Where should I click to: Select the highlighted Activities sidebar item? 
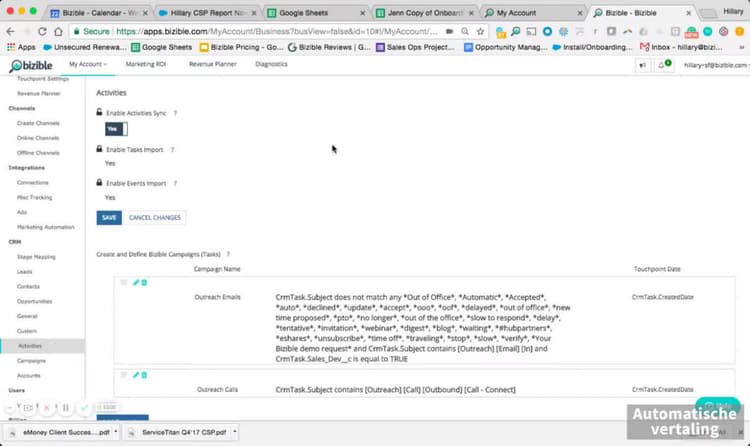(x=43, y=346)
